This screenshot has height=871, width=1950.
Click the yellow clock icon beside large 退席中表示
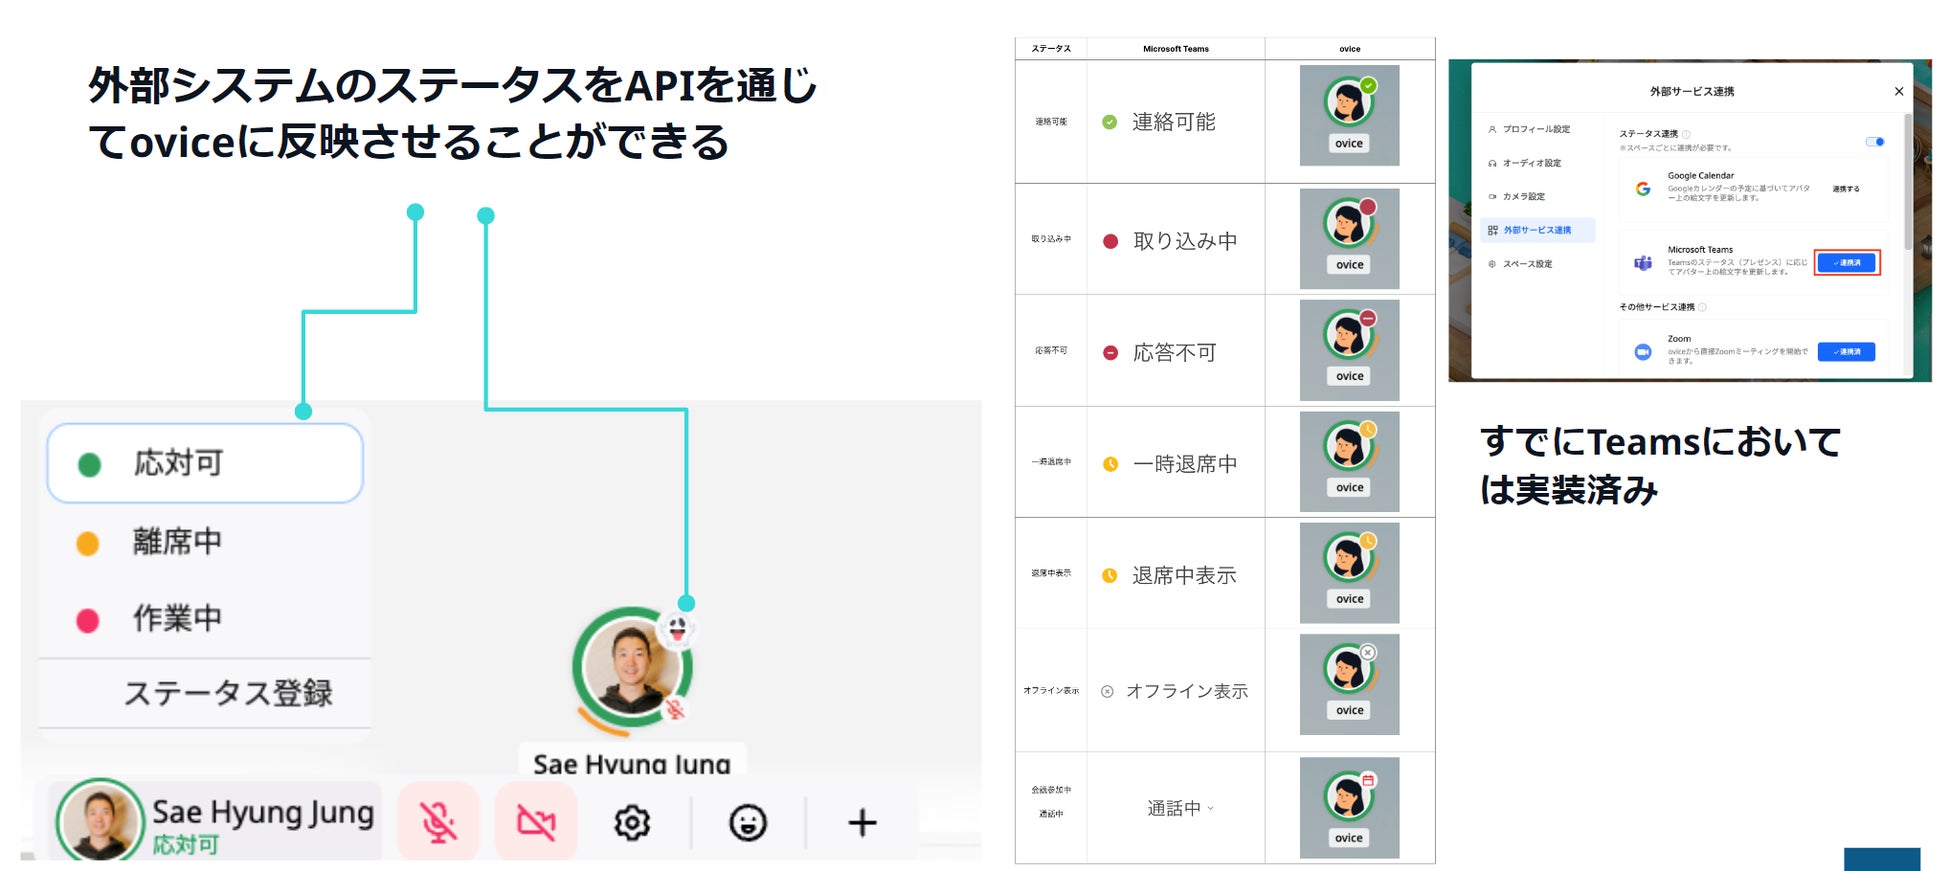1109,576
